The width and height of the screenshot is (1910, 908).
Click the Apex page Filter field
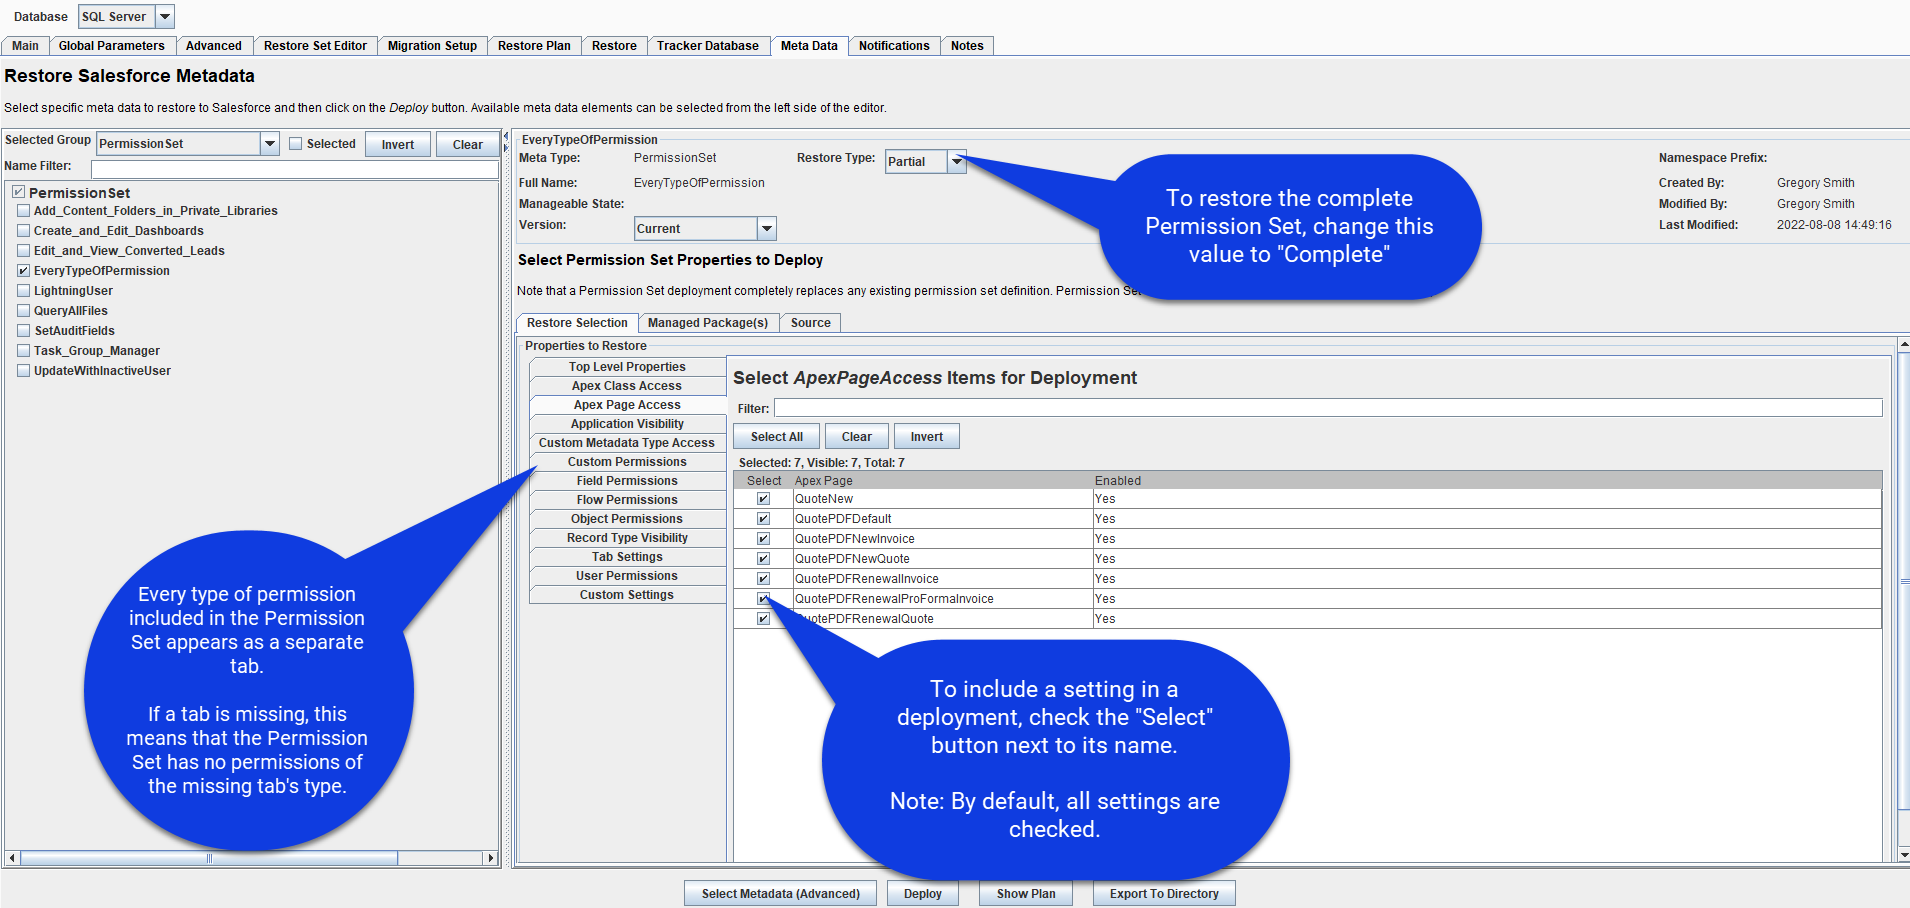coord(1328,408)
